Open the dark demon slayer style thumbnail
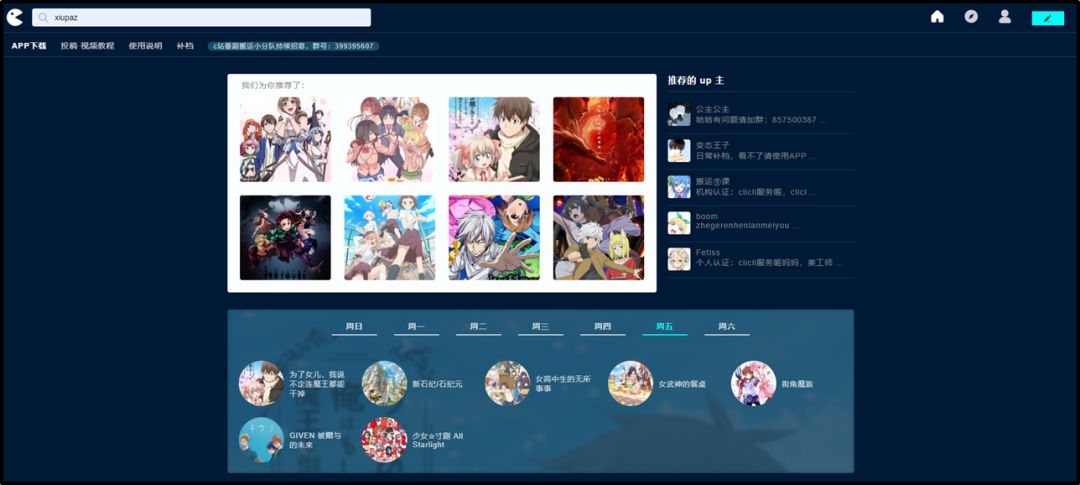1080x485 pixels. coord(285,238)
